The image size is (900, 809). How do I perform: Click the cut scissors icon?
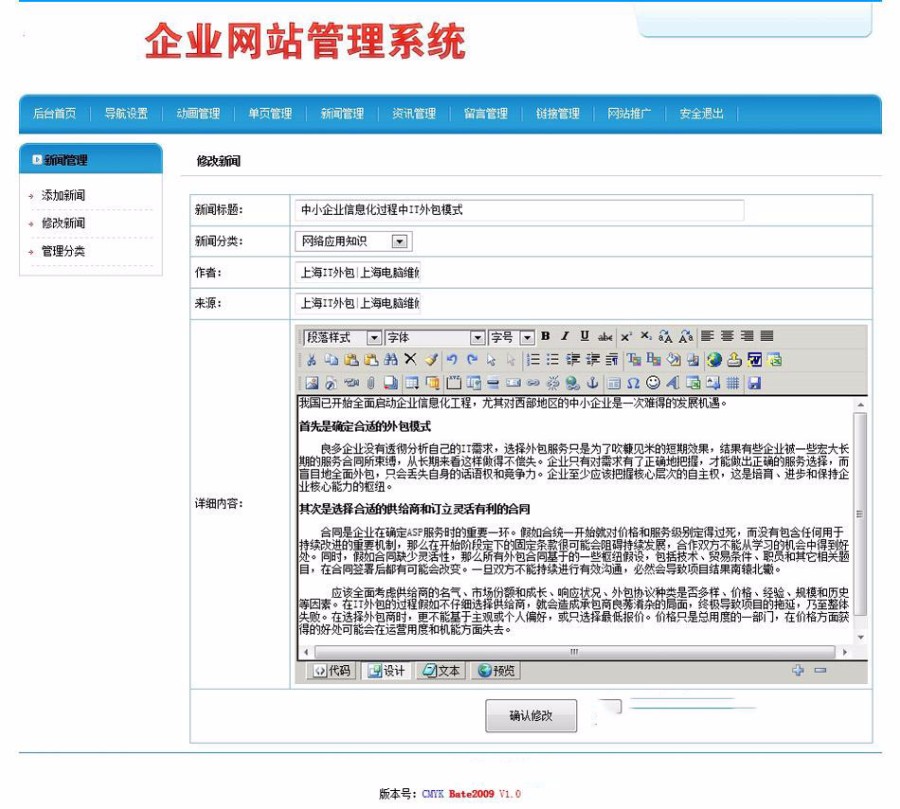[311, 360]
